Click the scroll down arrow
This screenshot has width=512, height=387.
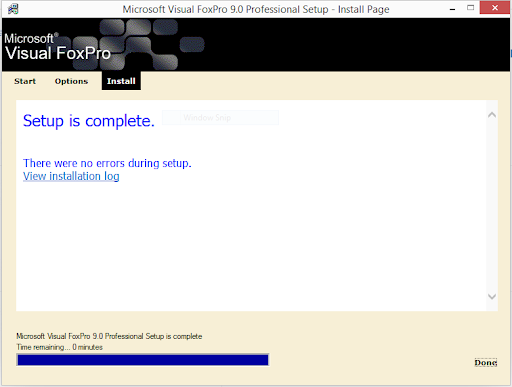point(492,296)
